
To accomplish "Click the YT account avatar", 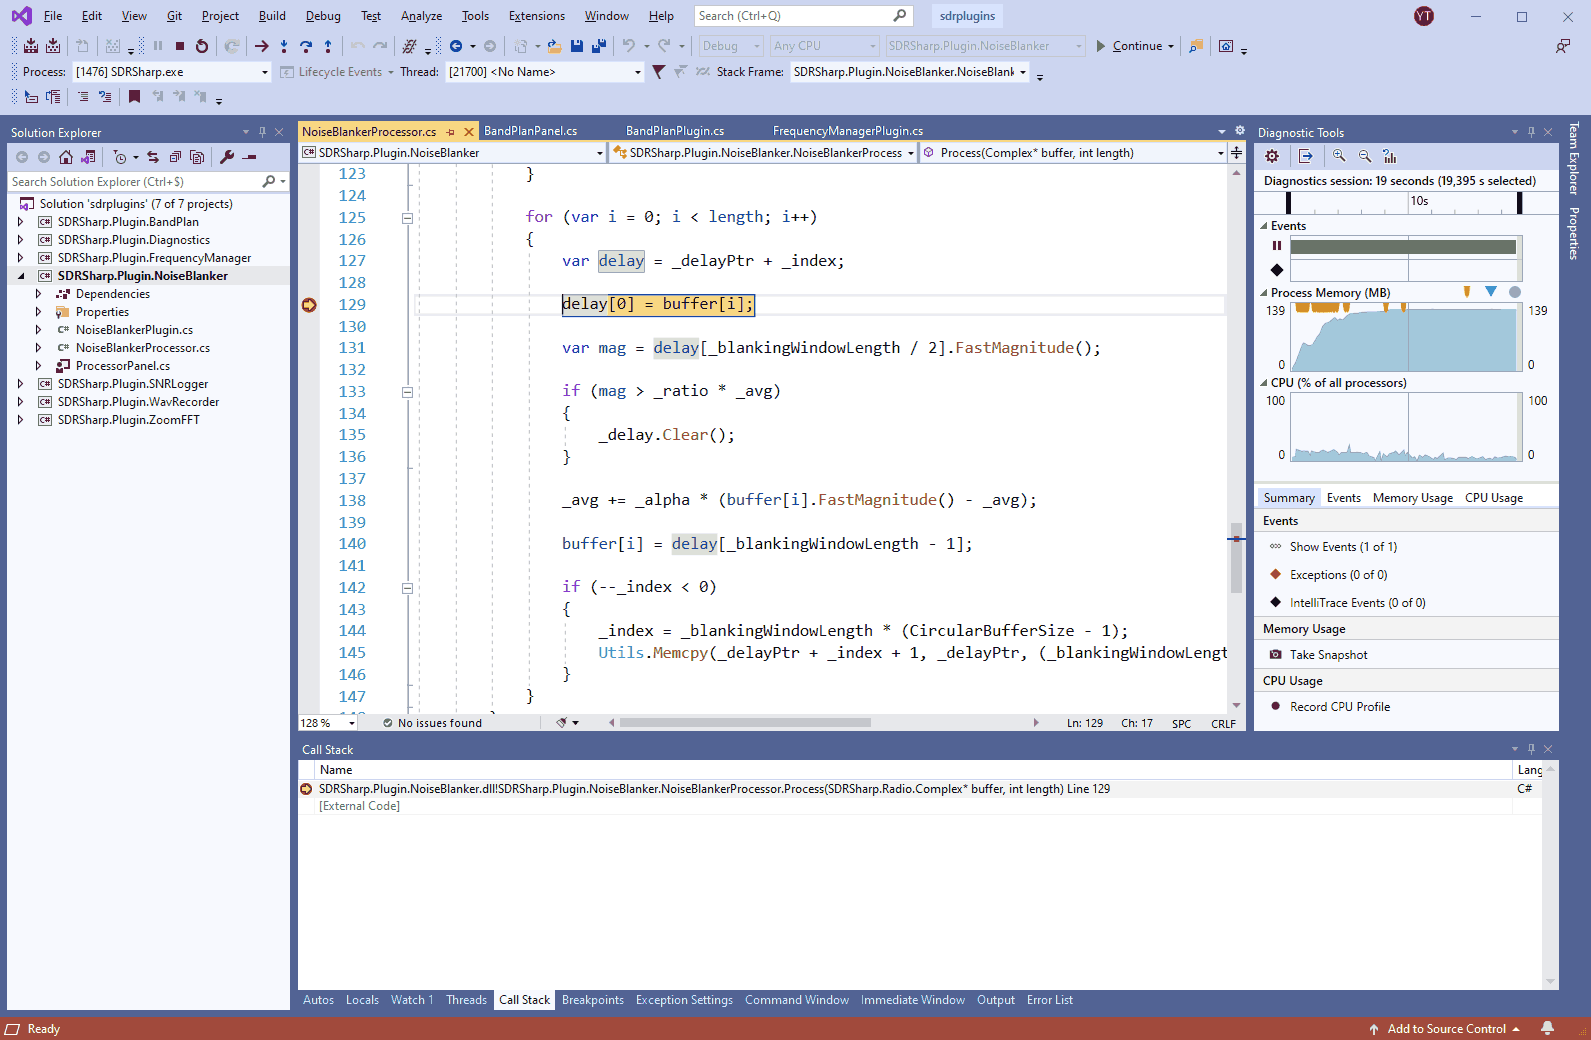I will 1424,16.
